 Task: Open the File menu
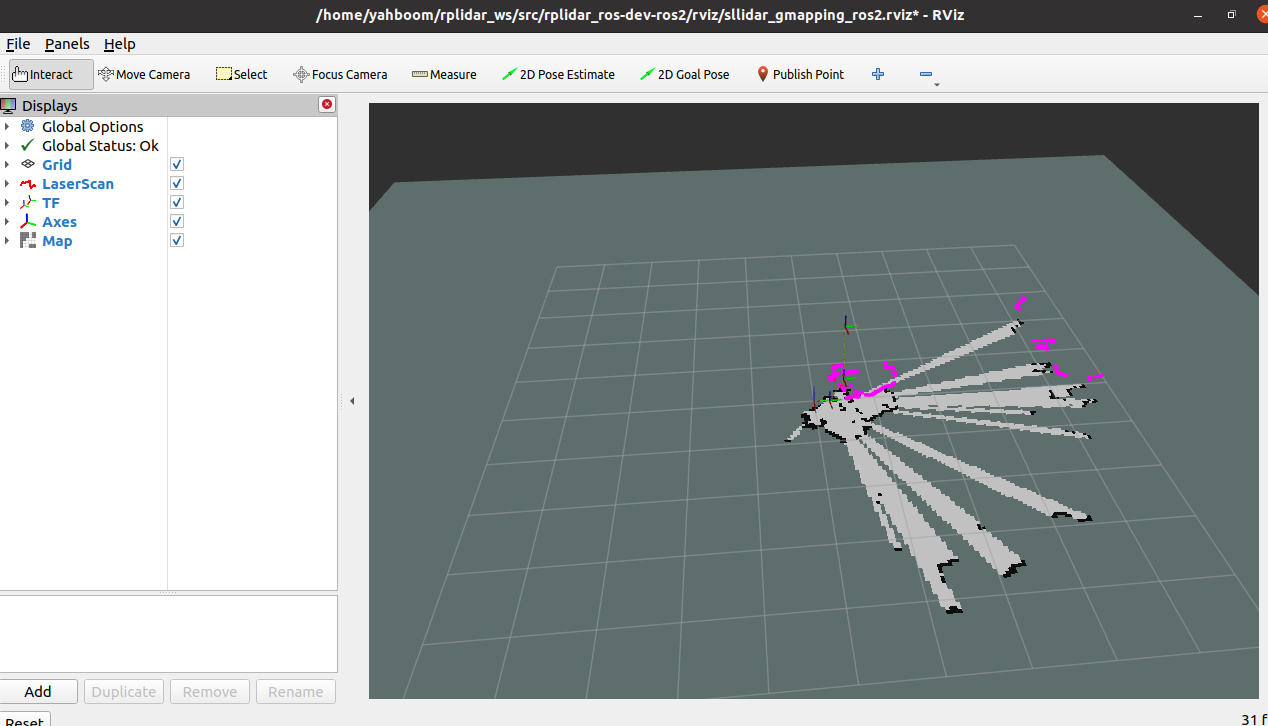[x=18, y=44]
